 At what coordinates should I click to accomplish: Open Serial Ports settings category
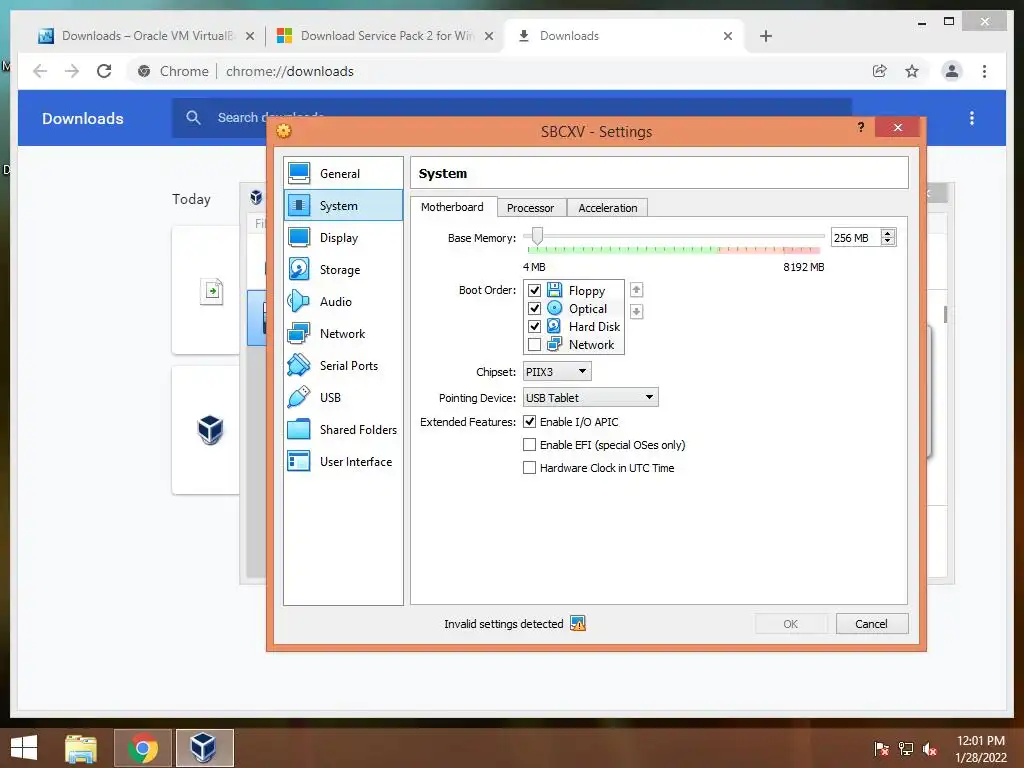(343, 366)
